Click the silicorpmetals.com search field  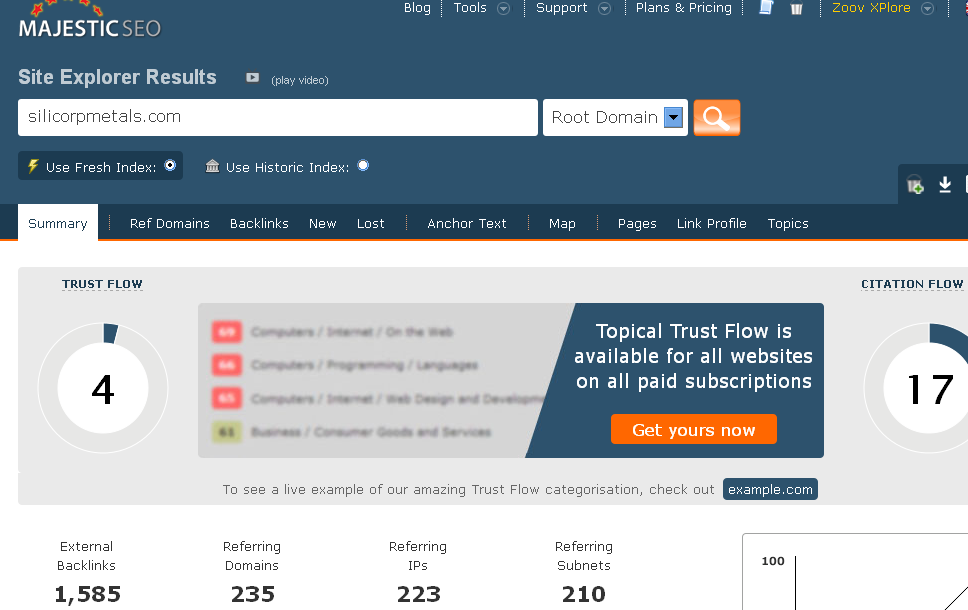(x=278, y=117)
